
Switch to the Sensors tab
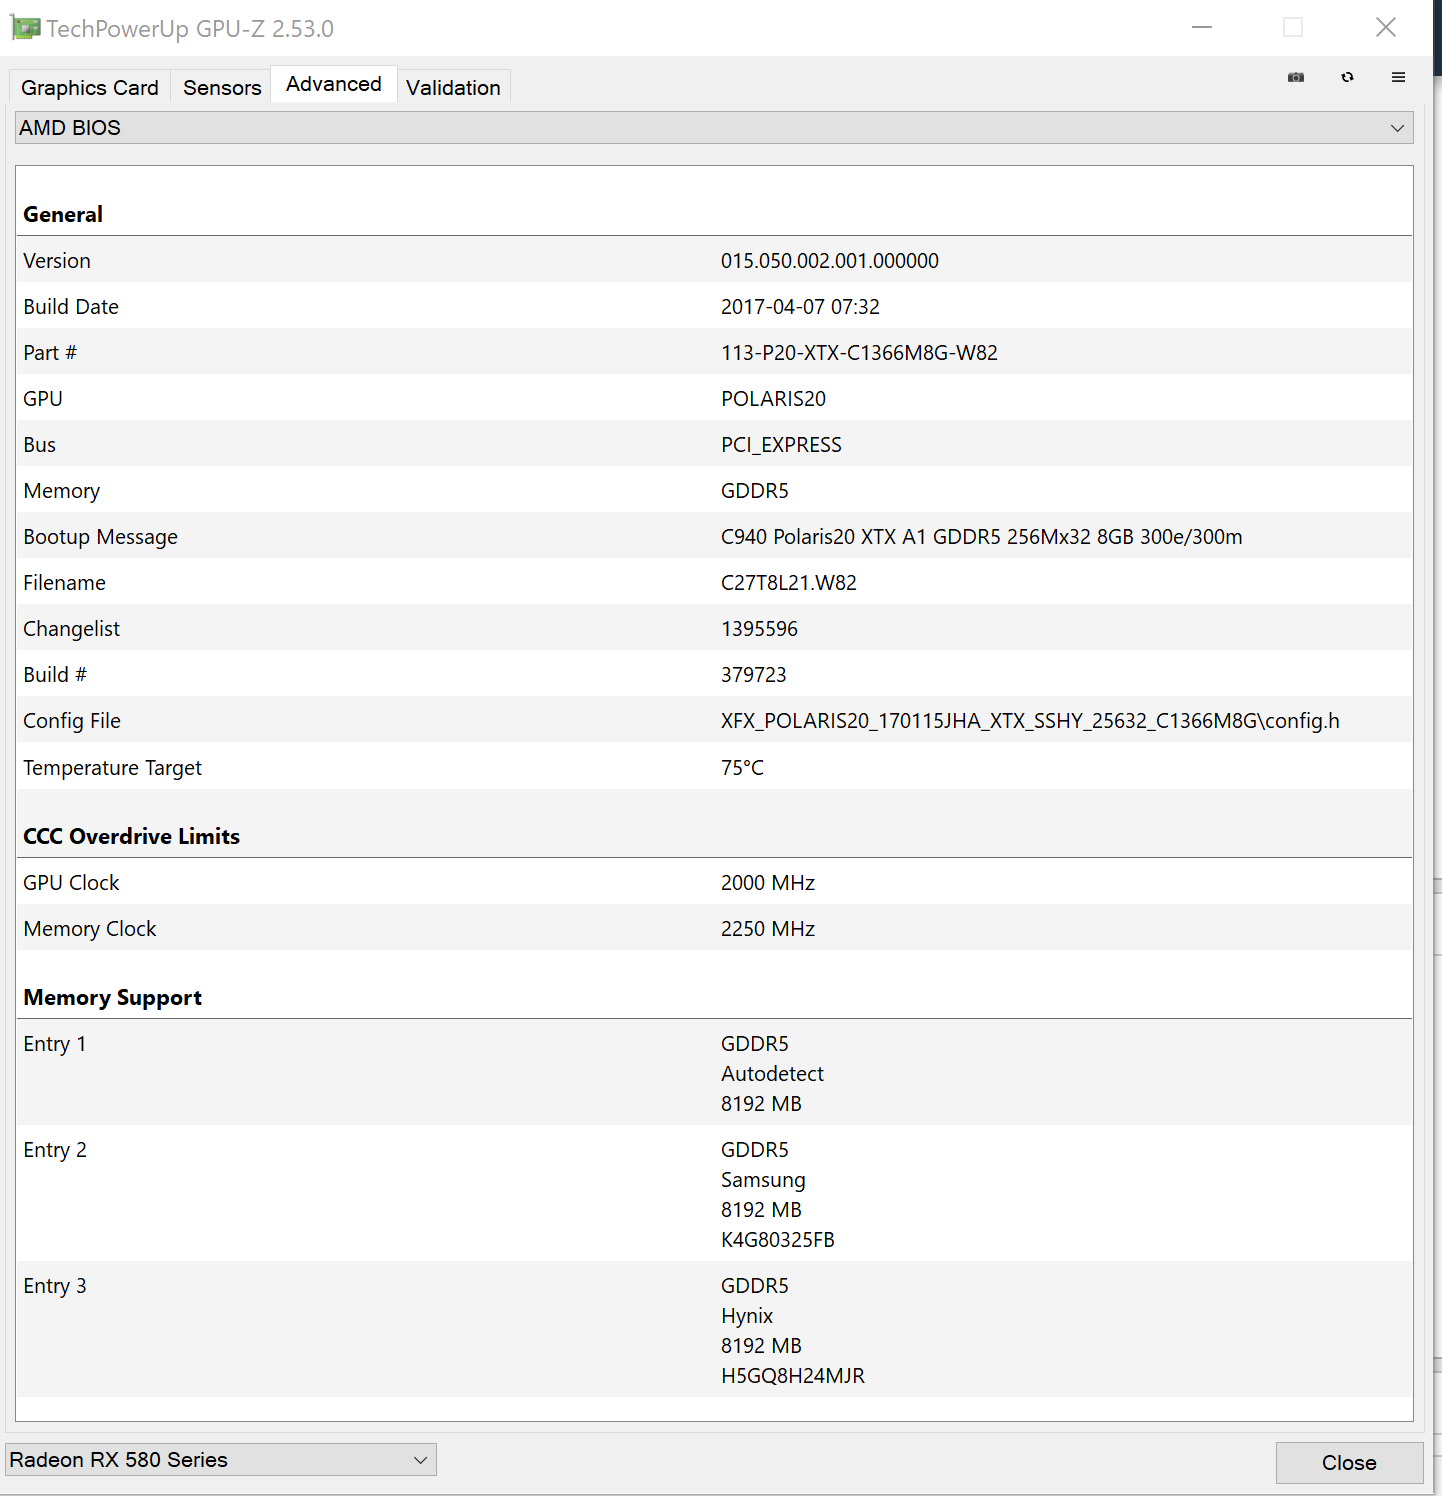pos(222,88)
